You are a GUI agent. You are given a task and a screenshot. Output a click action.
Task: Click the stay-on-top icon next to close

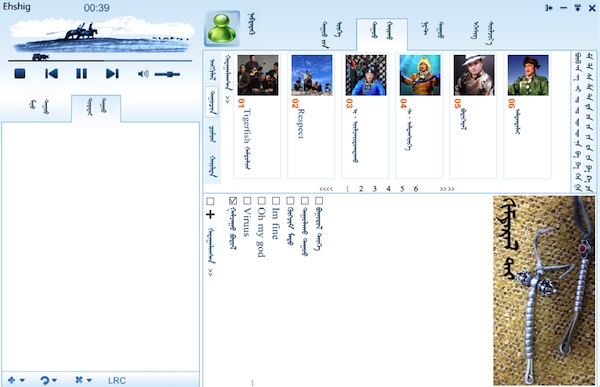click(x=578, y=8)
